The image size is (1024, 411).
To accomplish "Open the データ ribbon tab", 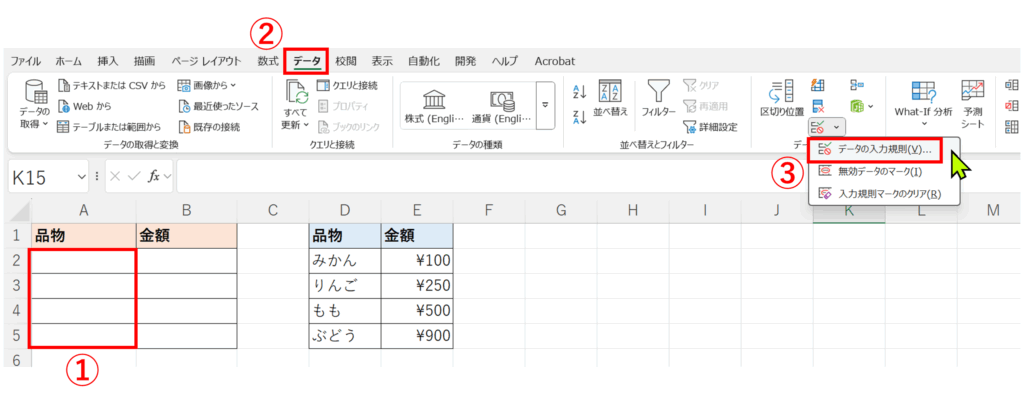I will click(307, 61).
